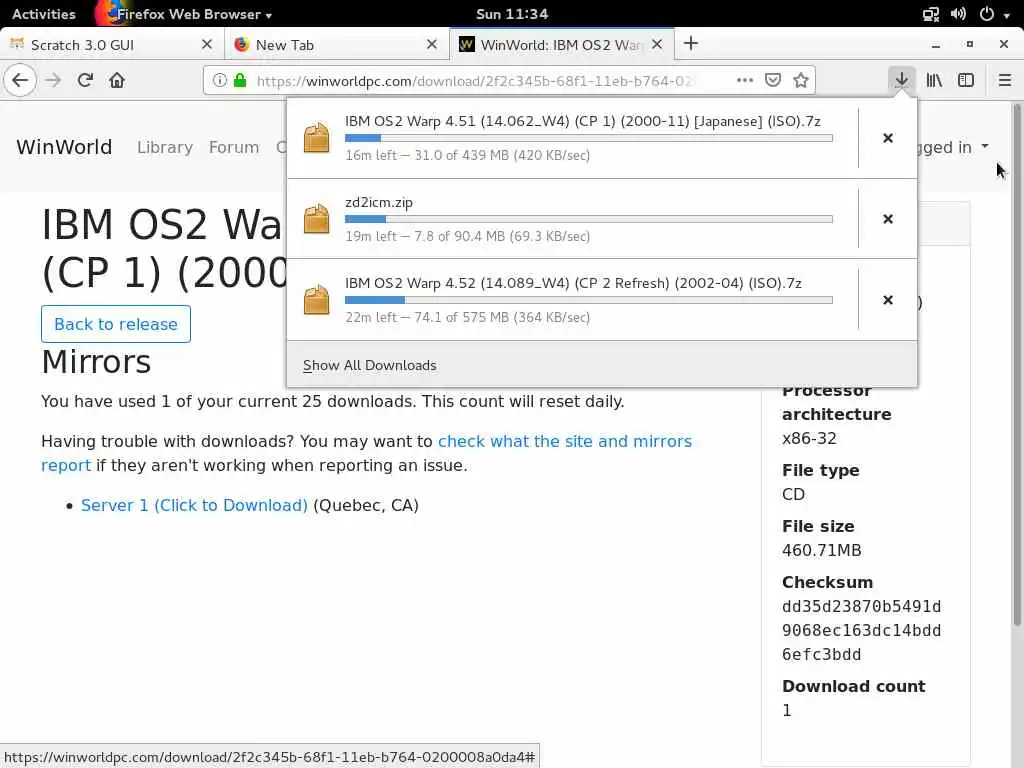This screenshot has height=768, width=1024.
Task: Open the GNOME Activities overview
Action: [44, 14]
